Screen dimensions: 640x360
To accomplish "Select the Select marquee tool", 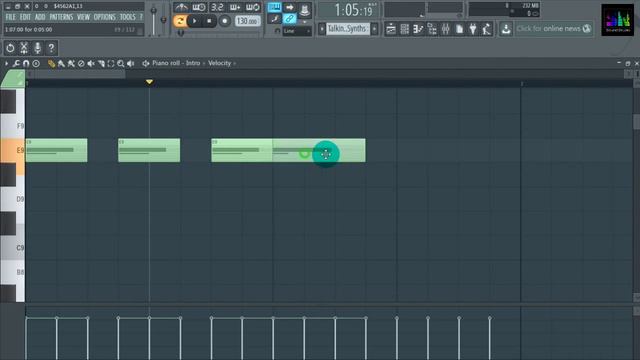I will click(x=111, y=63).
